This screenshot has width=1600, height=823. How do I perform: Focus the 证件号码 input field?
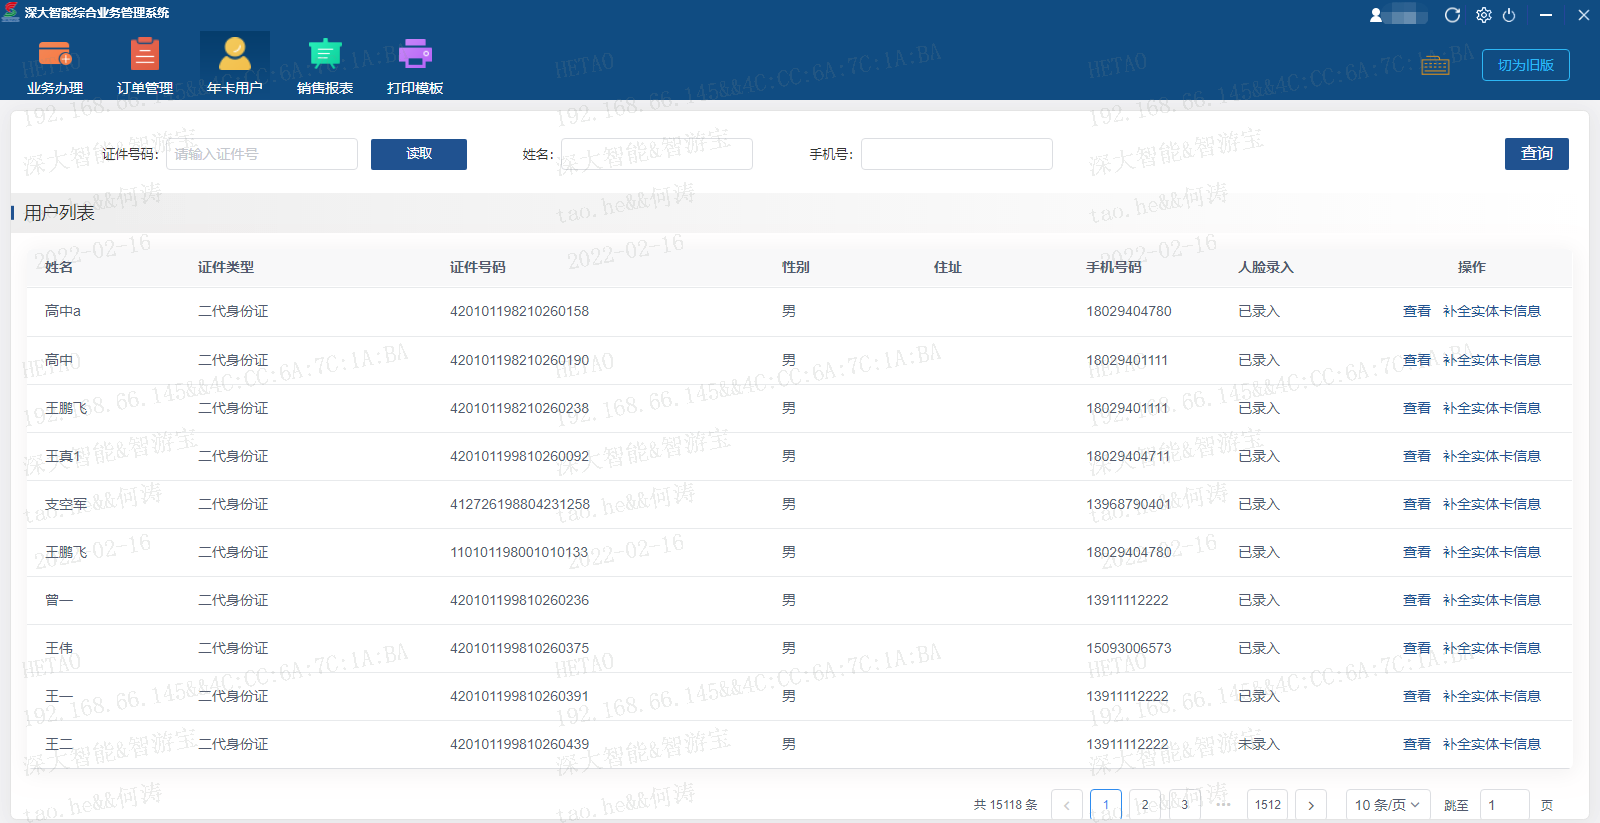(262, 154)
